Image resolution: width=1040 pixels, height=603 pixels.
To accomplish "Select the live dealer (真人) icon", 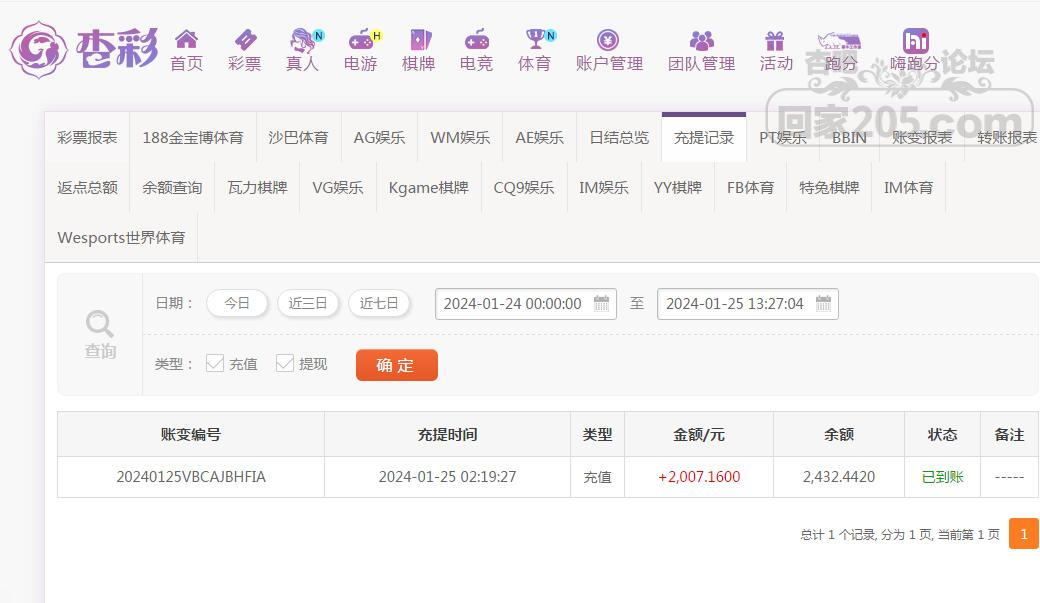I will coord(302,40).
